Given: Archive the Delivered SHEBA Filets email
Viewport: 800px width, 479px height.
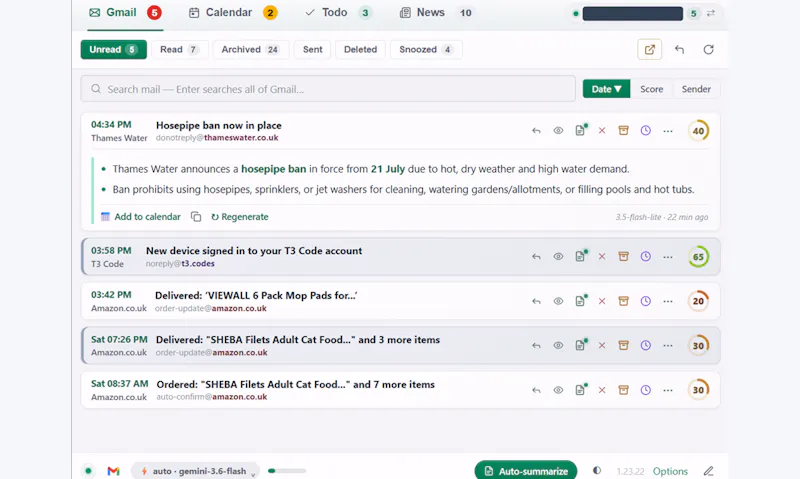Looking at the screenshot, I should (623, 345).
